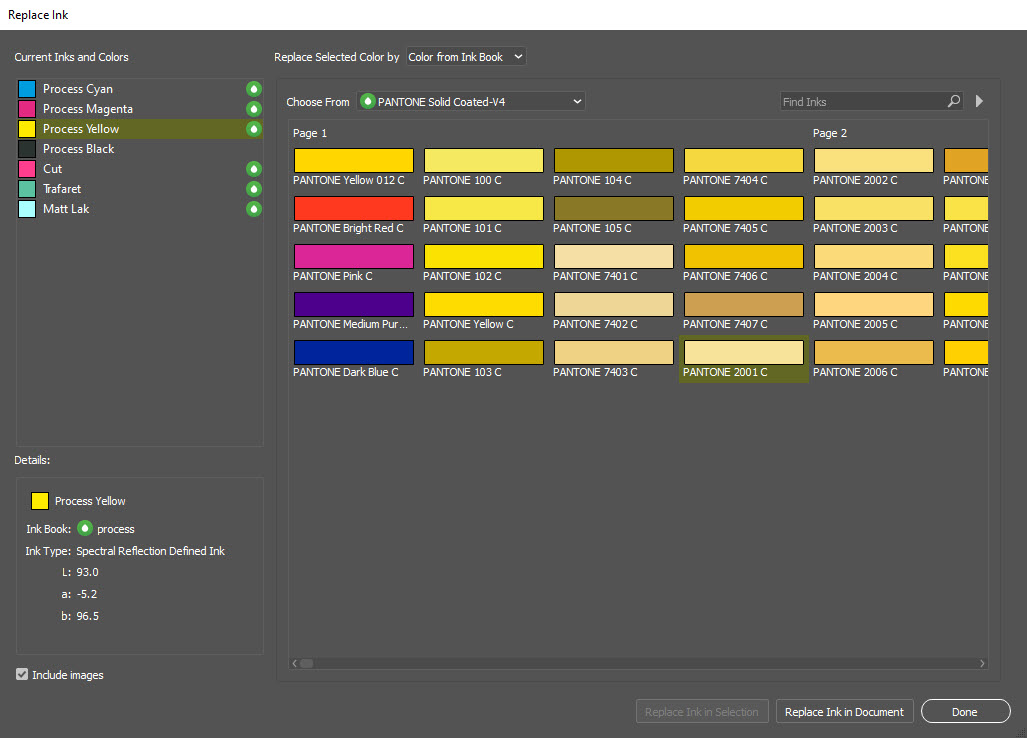The width and height of the screenshot is (1027, 738).
Task: Select the Matt Lak ink row
Action: pos(140,209)
